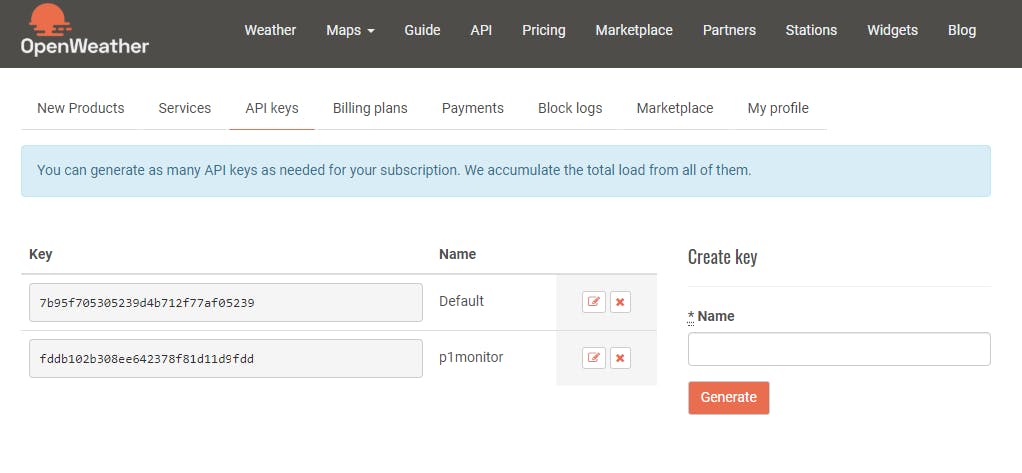Viewport: 1022px width, 473px height.
Task: Edit the Default API key name
Action: (x=594, y=302)
